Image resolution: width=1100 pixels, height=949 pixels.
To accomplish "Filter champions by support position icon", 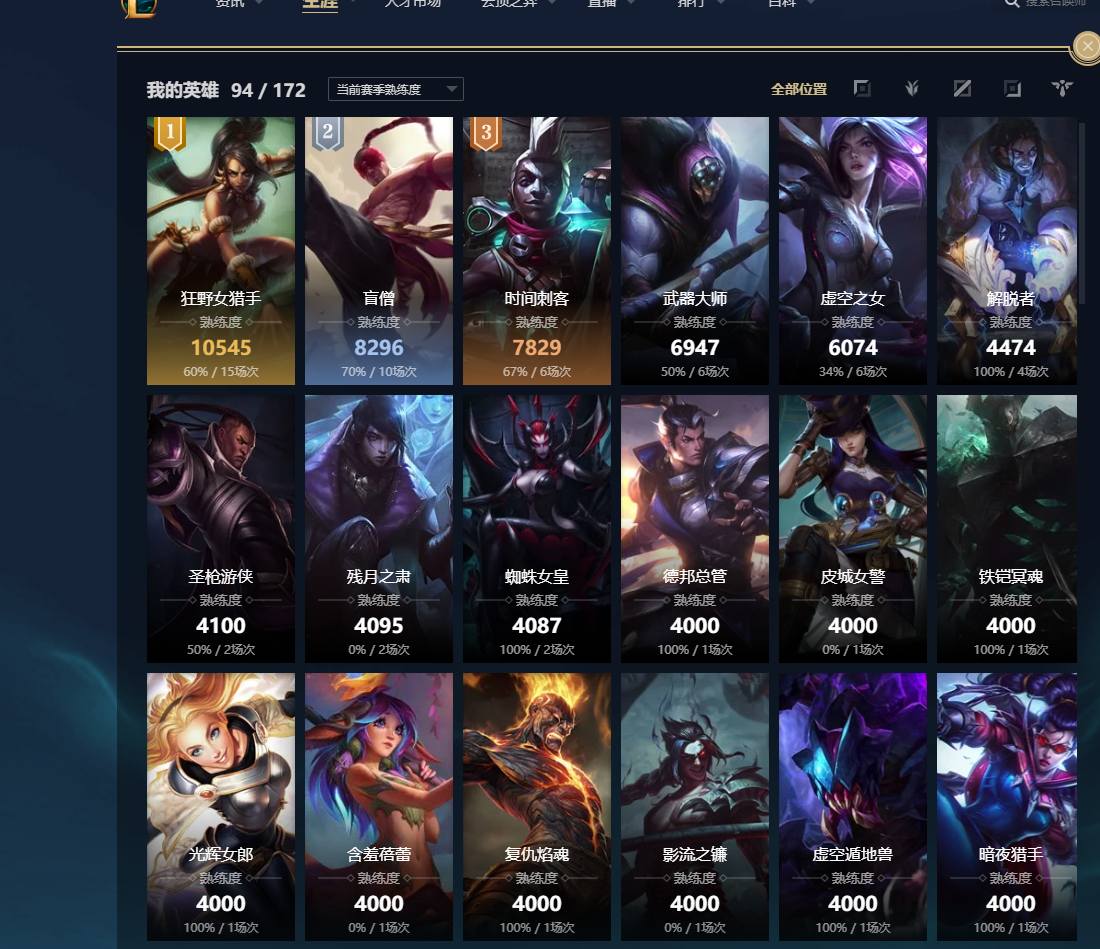I will [x=1061, y=88].
